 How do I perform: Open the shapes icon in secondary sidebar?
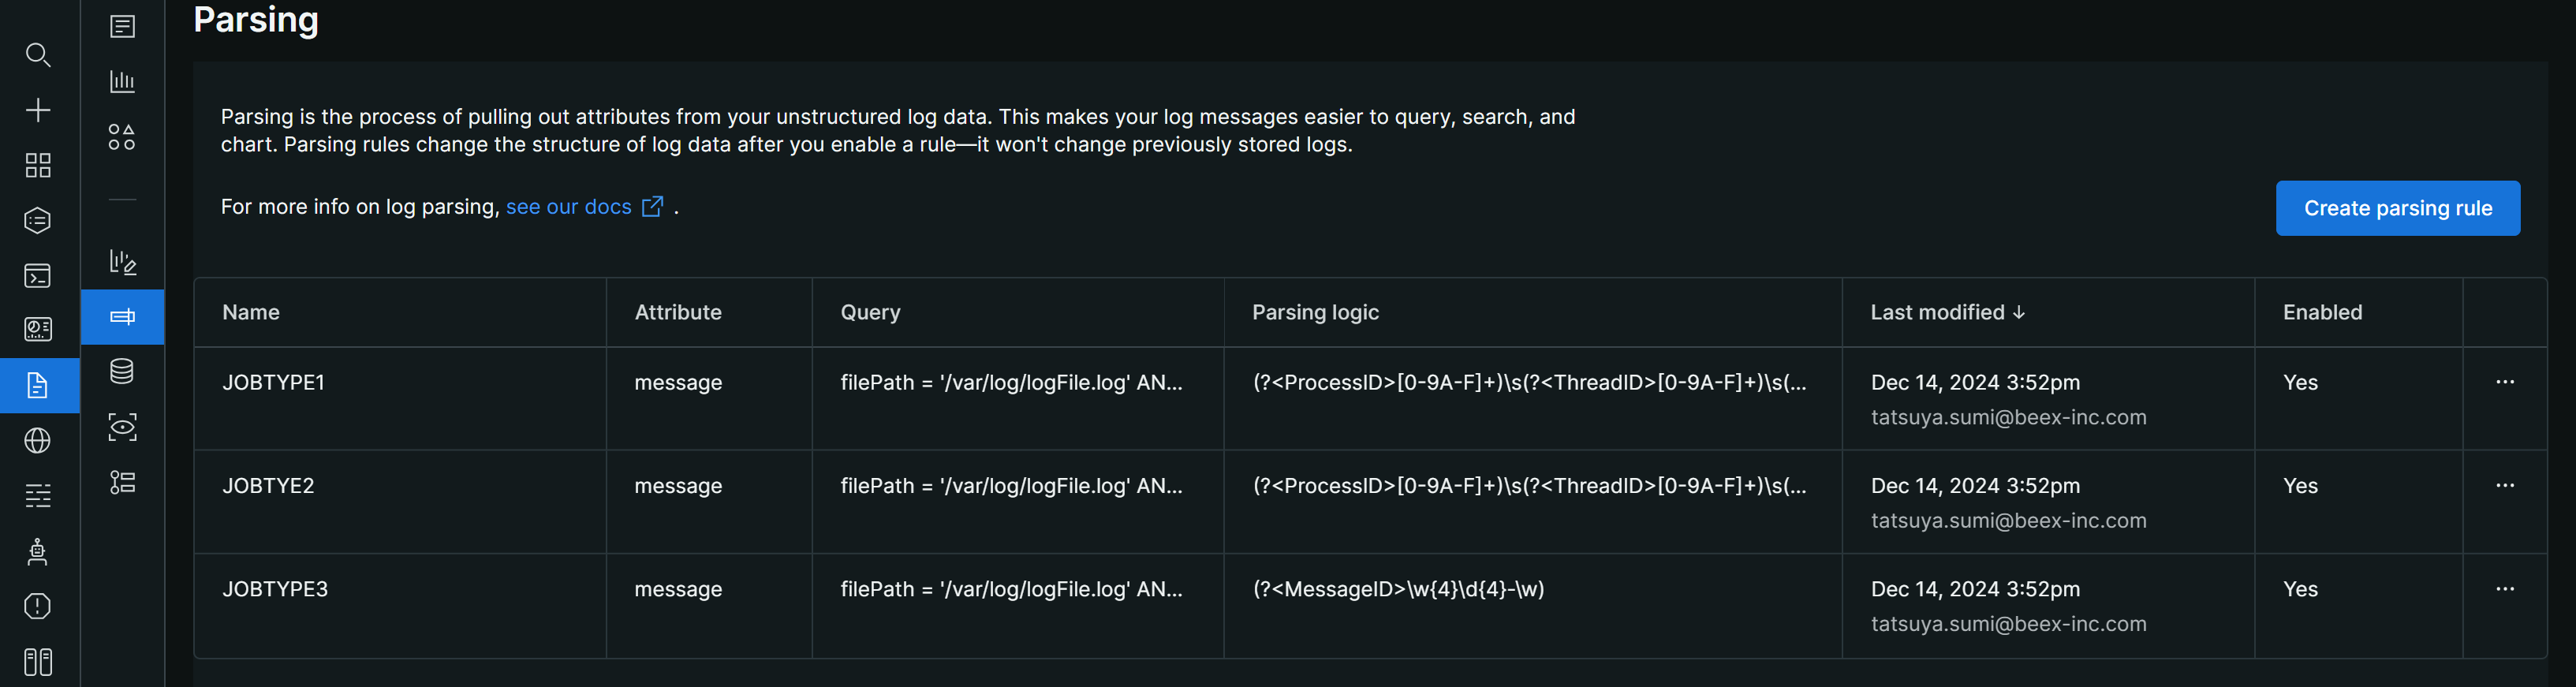point(122,137)
